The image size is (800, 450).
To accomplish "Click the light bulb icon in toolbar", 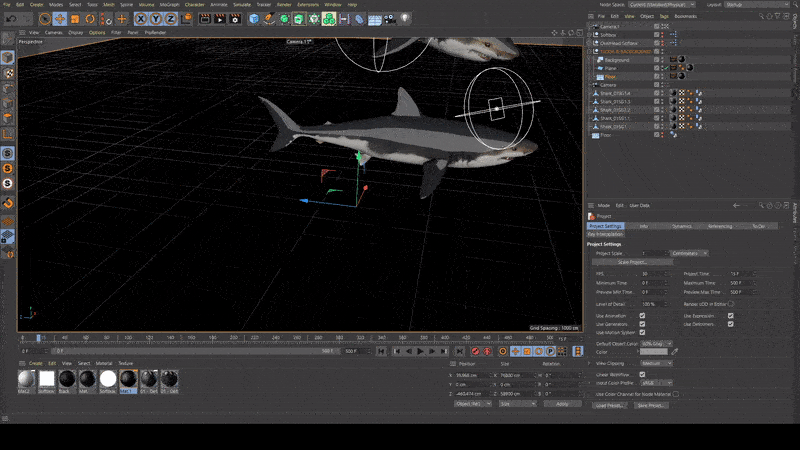I will (405, 18).
